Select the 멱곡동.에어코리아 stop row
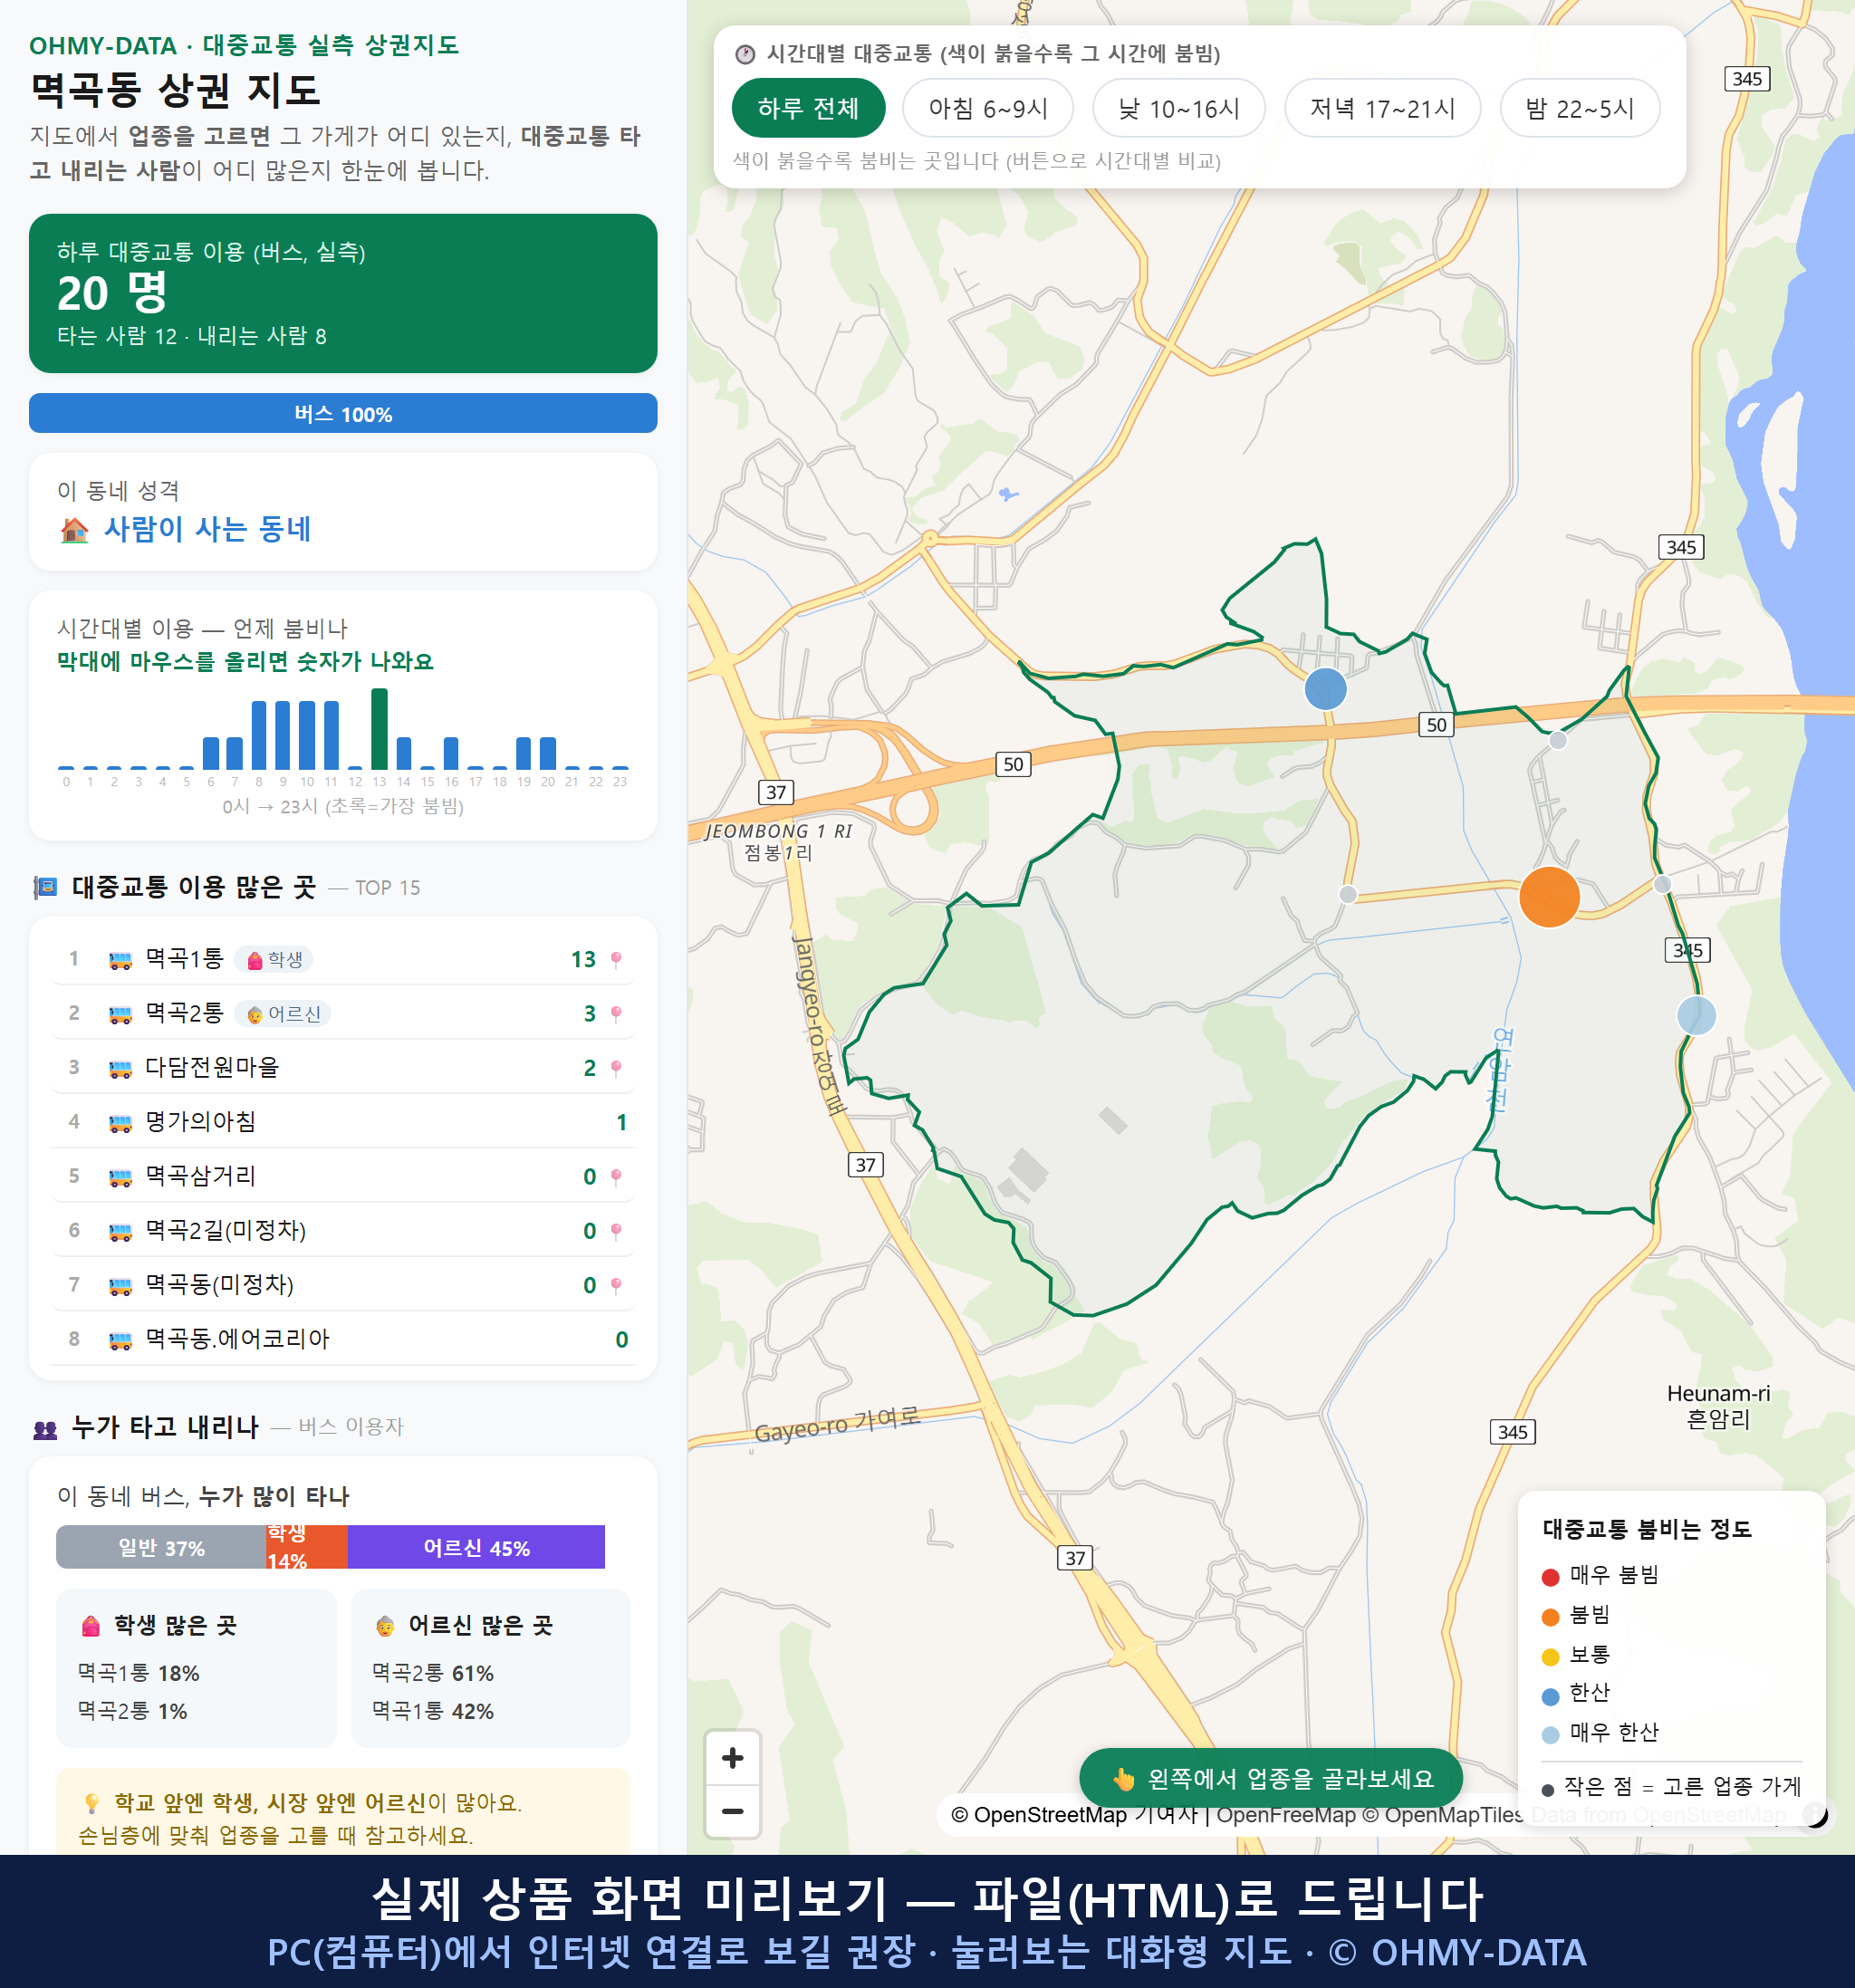 click(343, 1339)
